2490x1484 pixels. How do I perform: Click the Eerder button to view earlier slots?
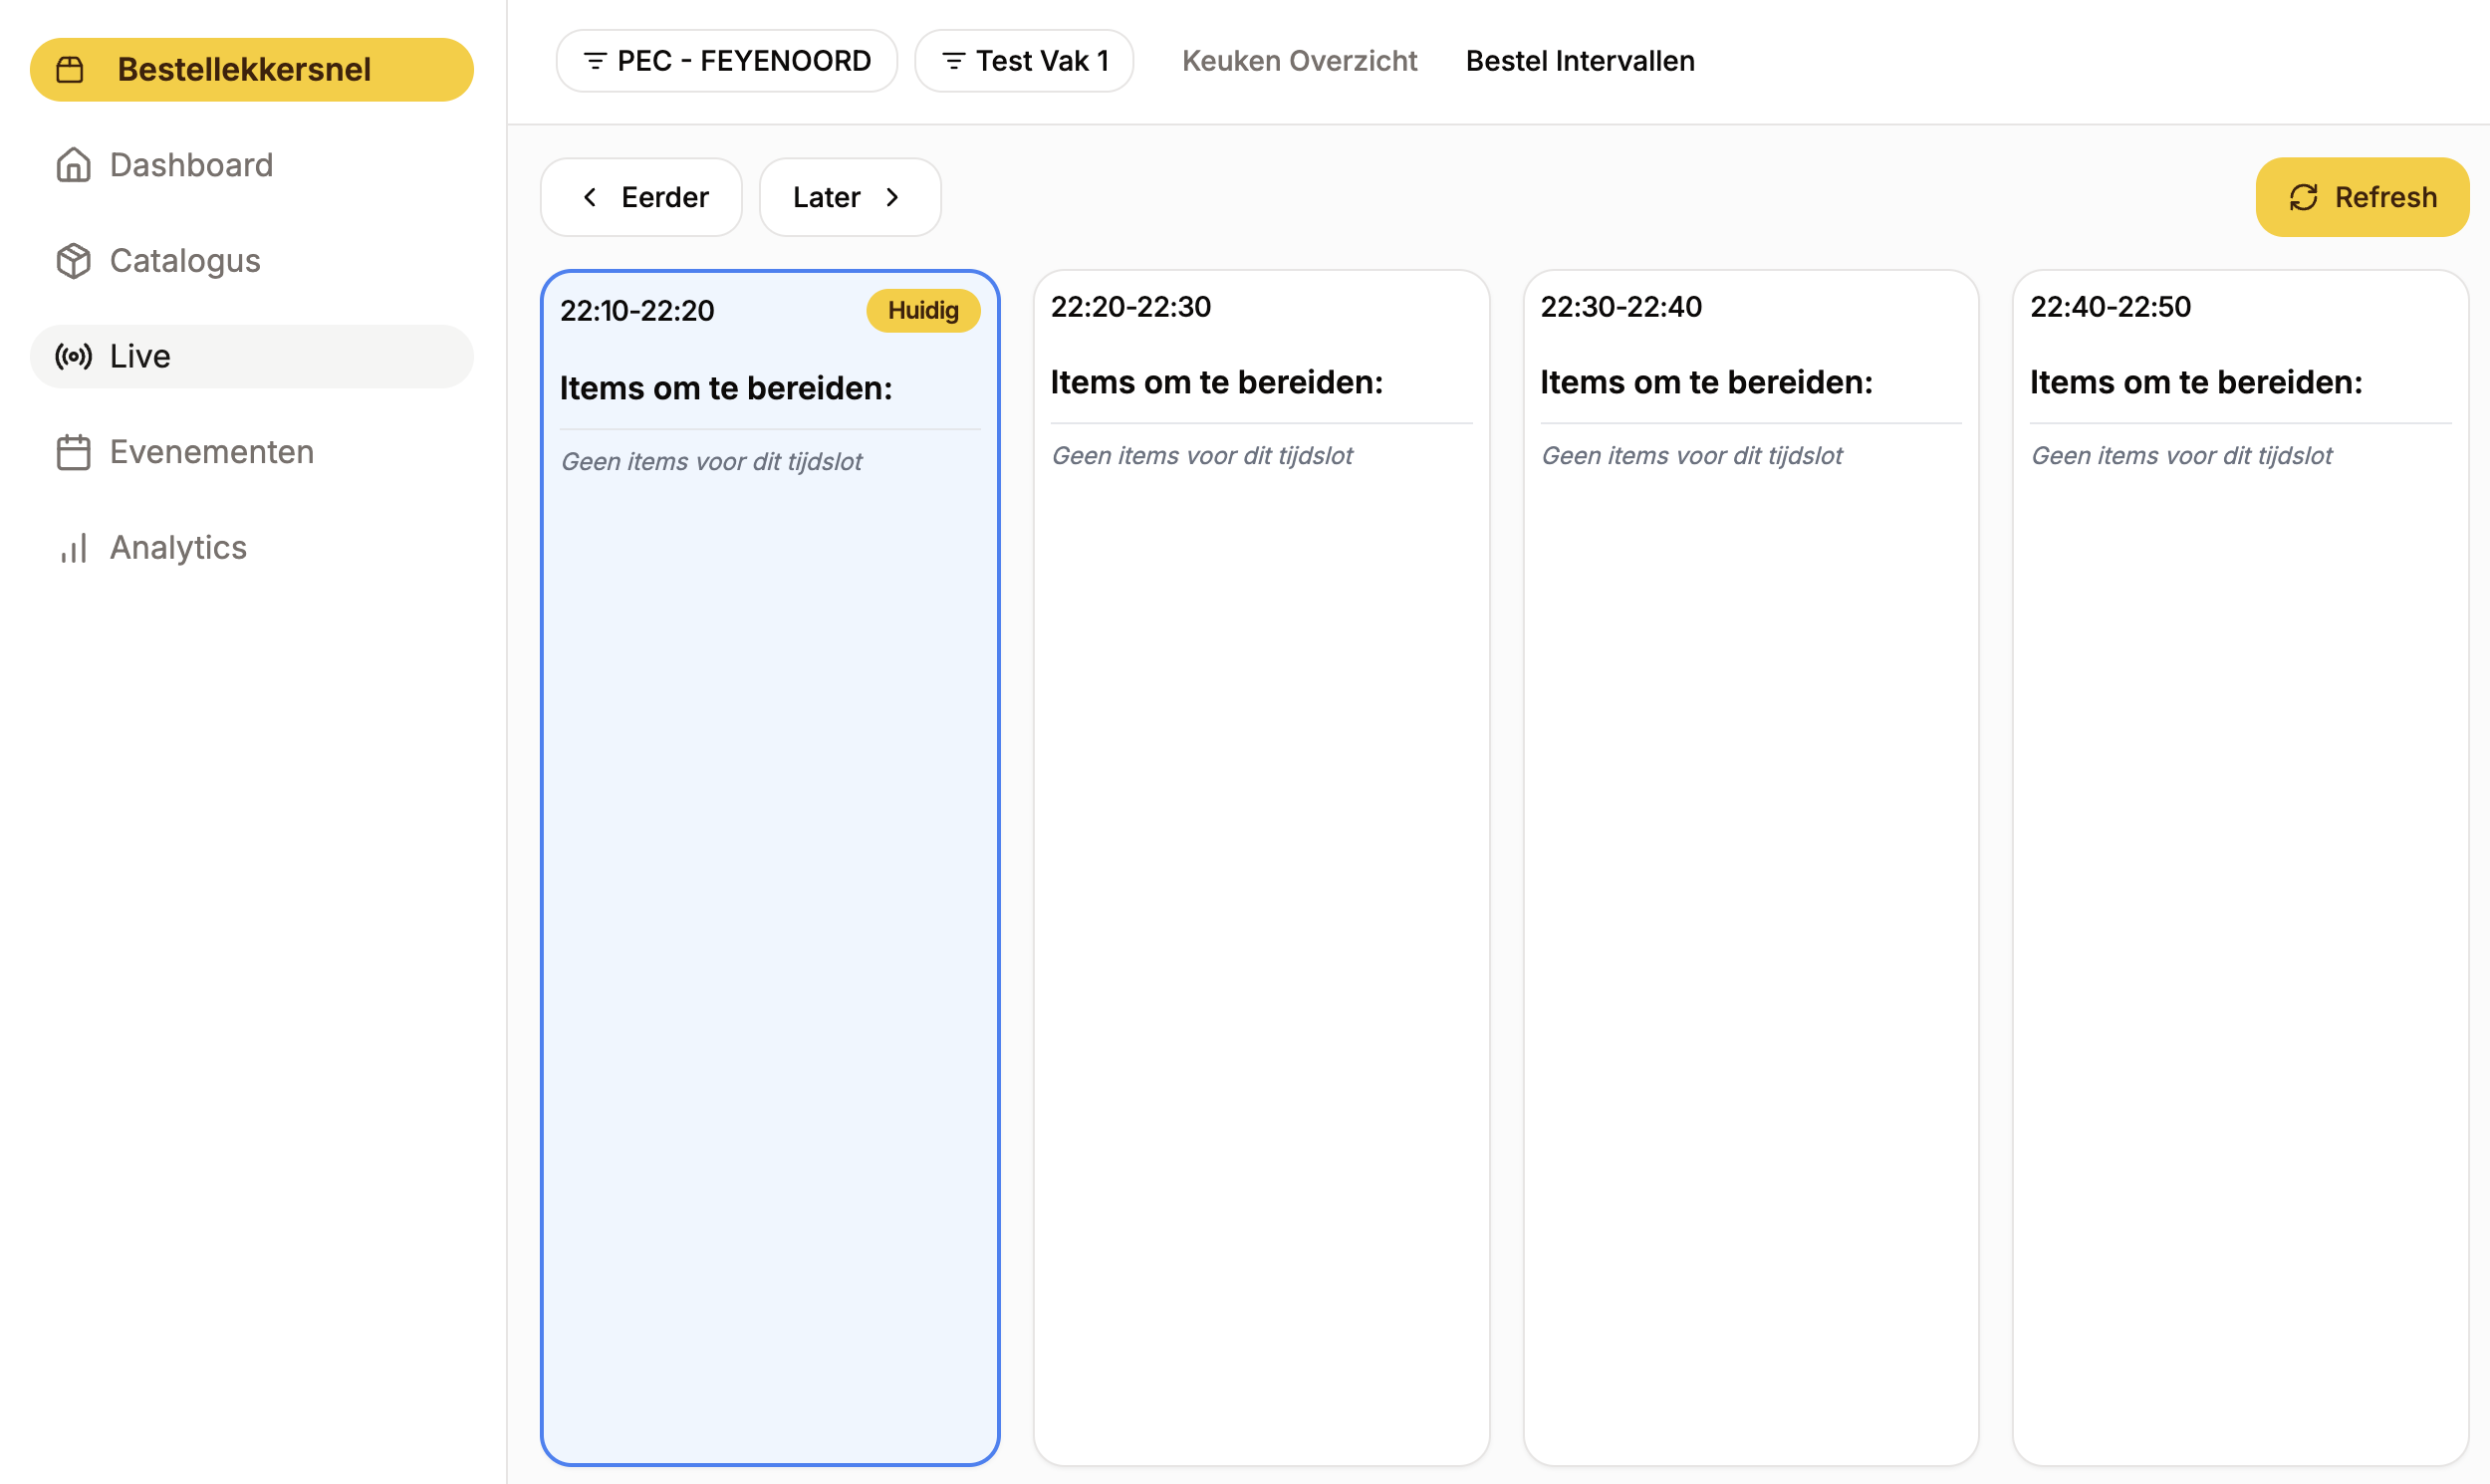(x=641, y=196)
